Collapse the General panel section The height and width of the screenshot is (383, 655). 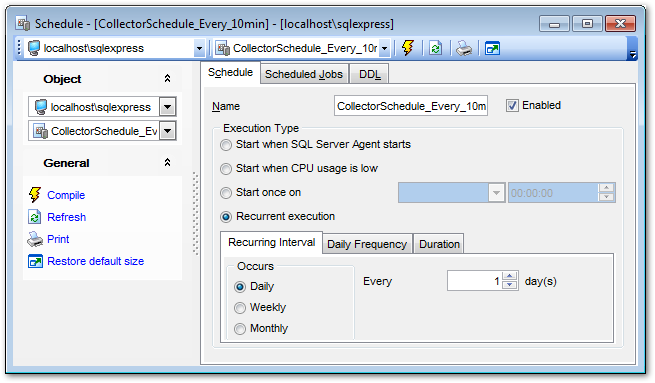[168, 162]
